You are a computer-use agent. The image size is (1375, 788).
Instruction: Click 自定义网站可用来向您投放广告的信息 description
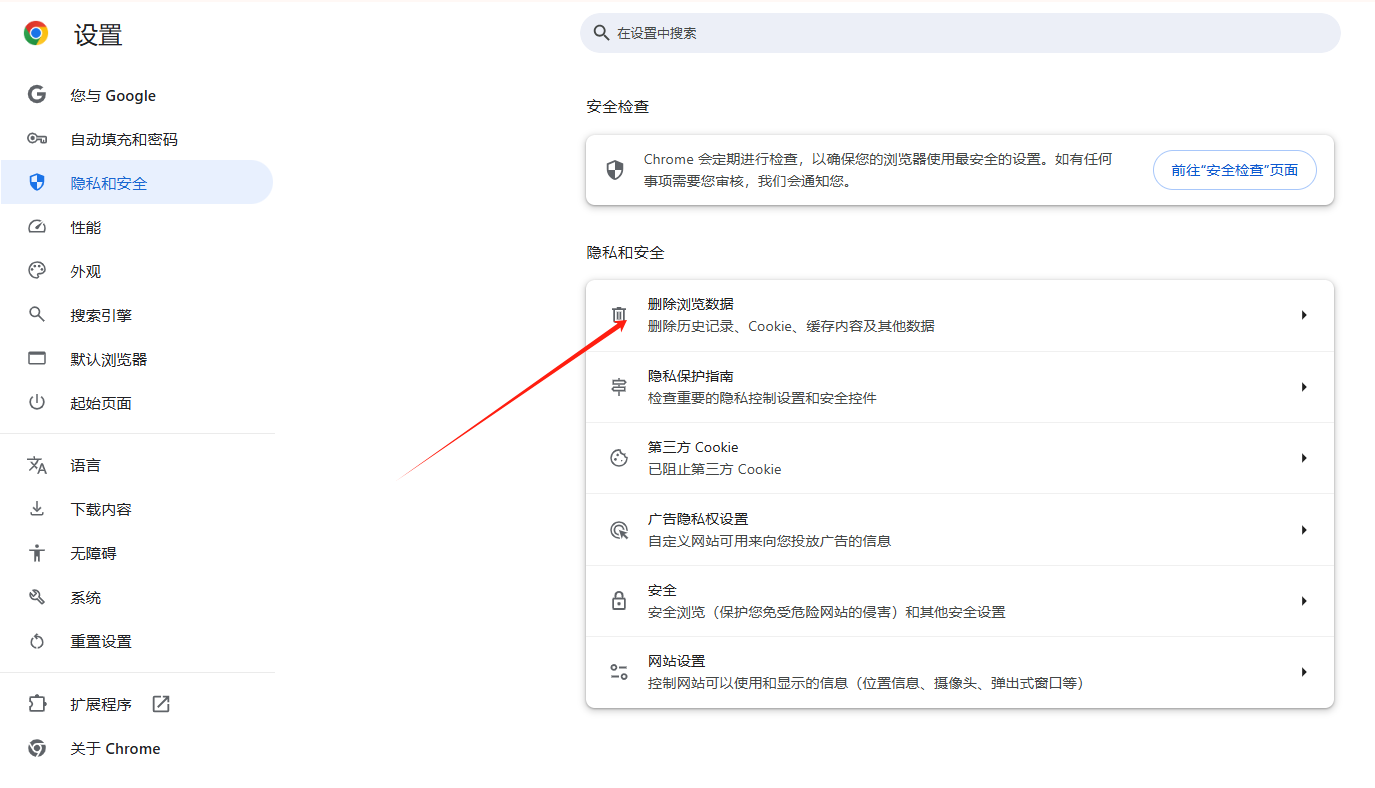tap(769, 541)
